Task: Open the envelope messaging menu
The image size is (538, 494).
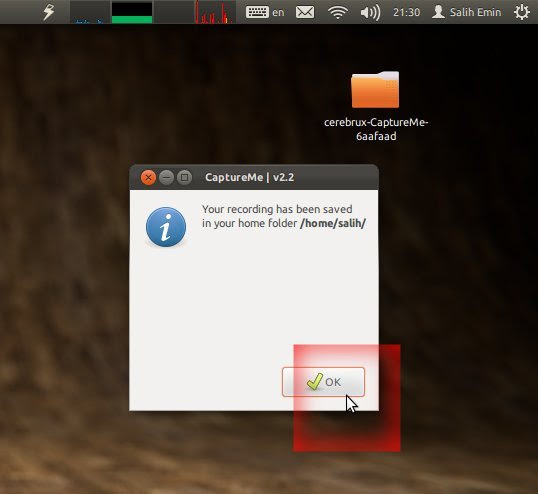Action: (305, 12)
